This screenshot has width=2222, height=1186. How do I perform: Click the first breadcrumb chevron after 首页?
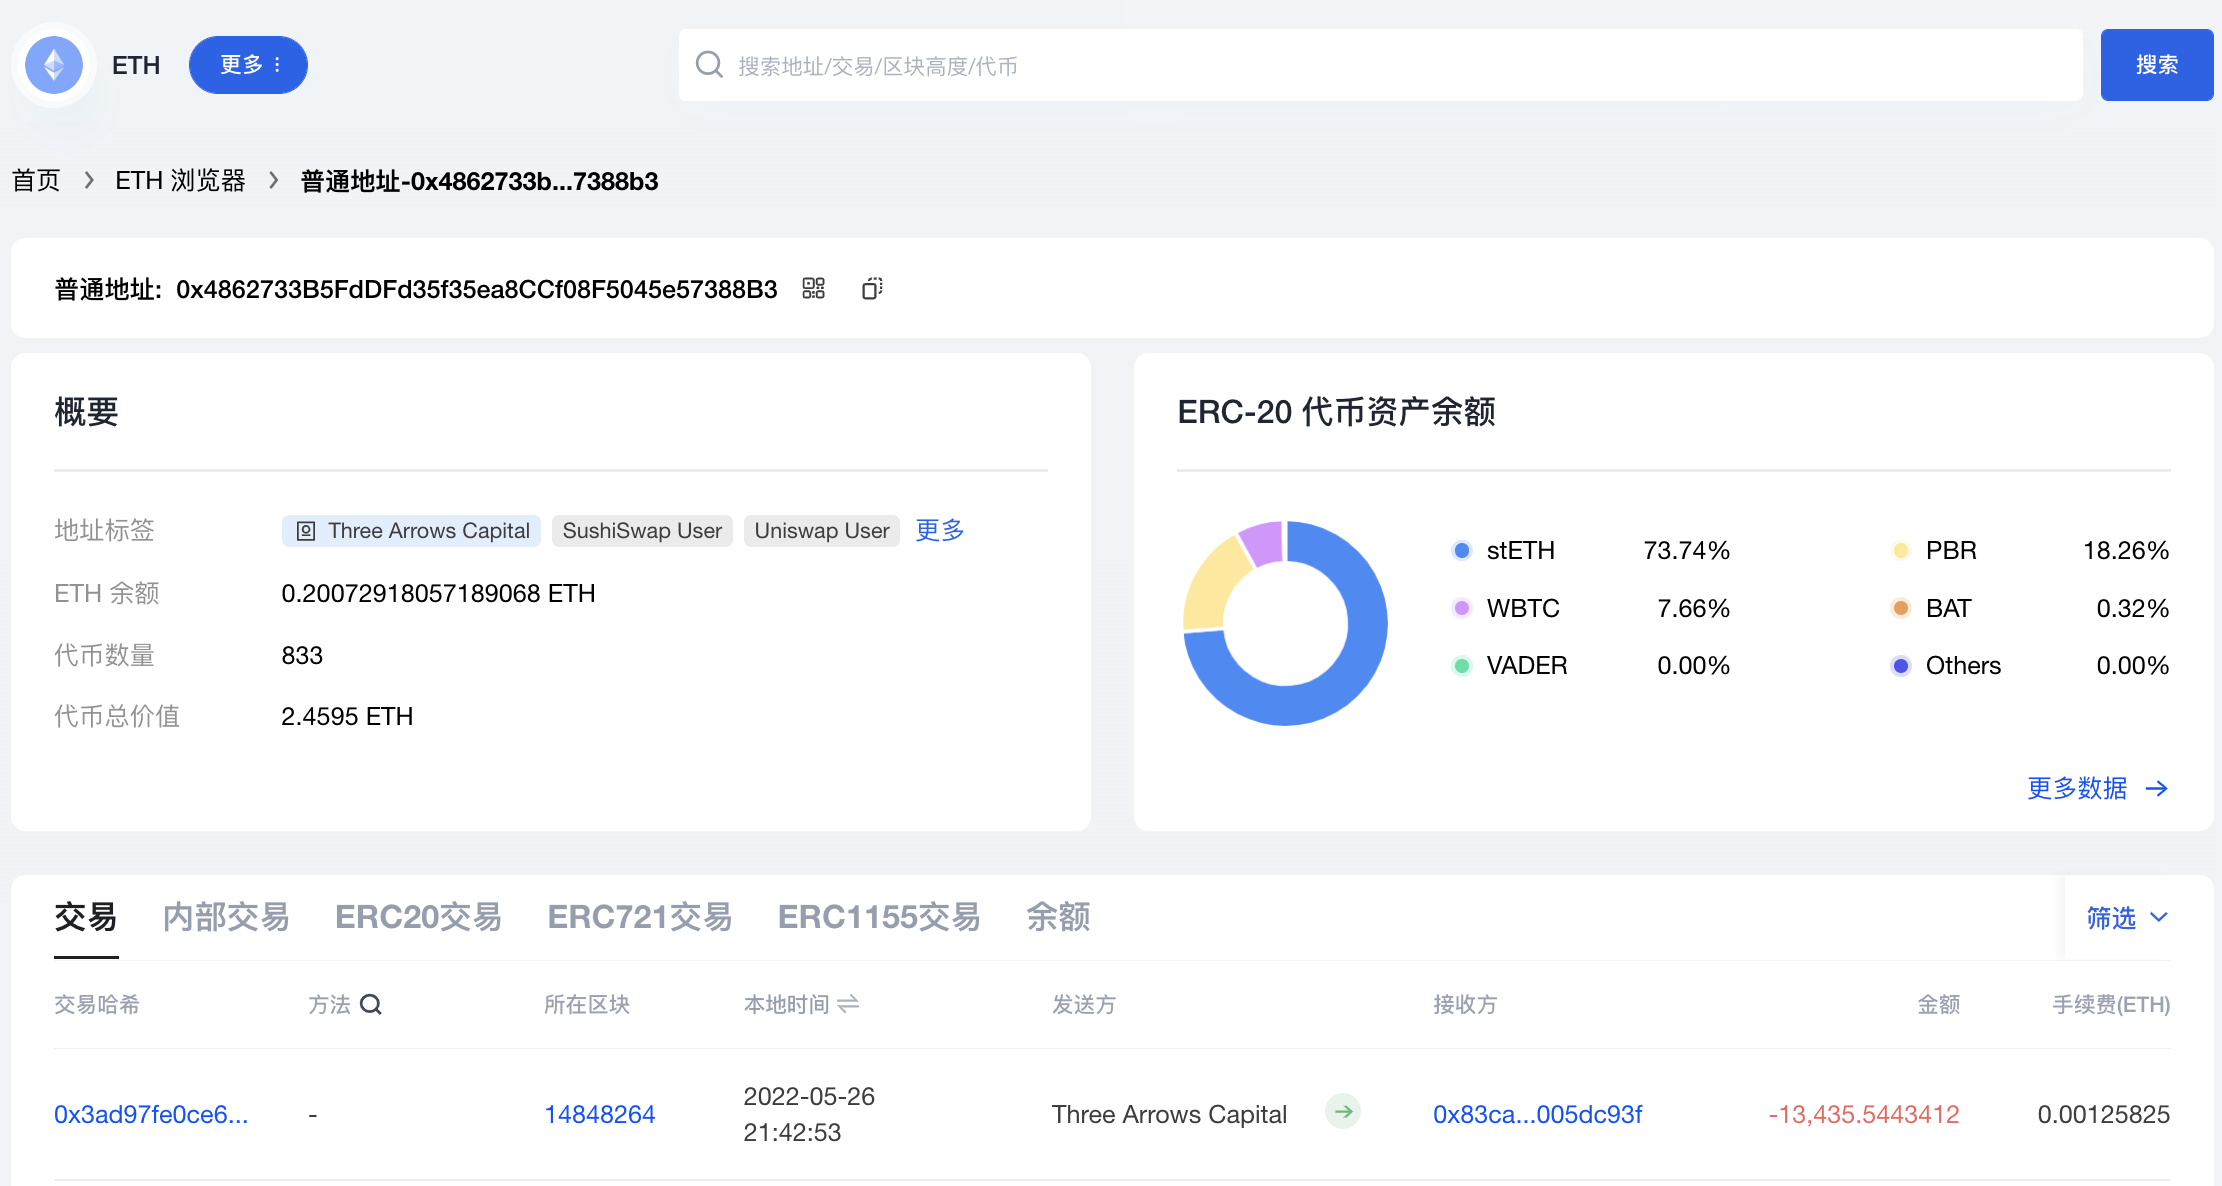coord(89,181)
